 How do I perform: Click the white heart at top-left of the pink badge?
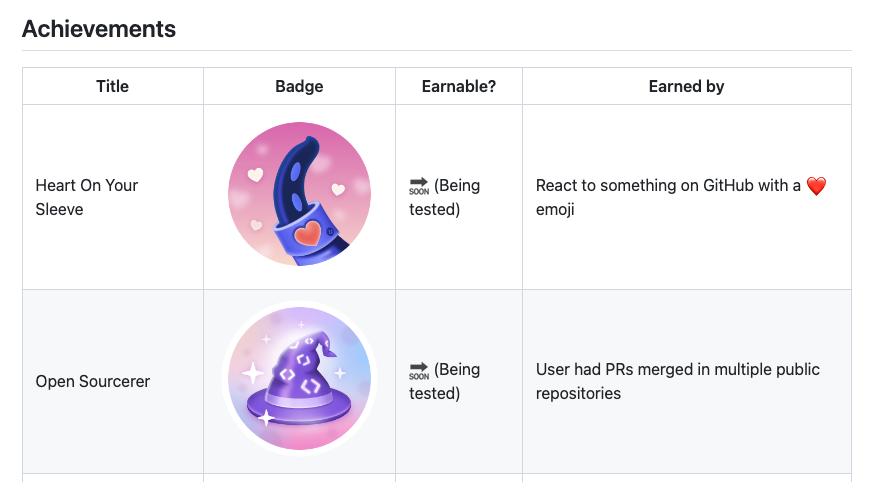click(255, 175)
